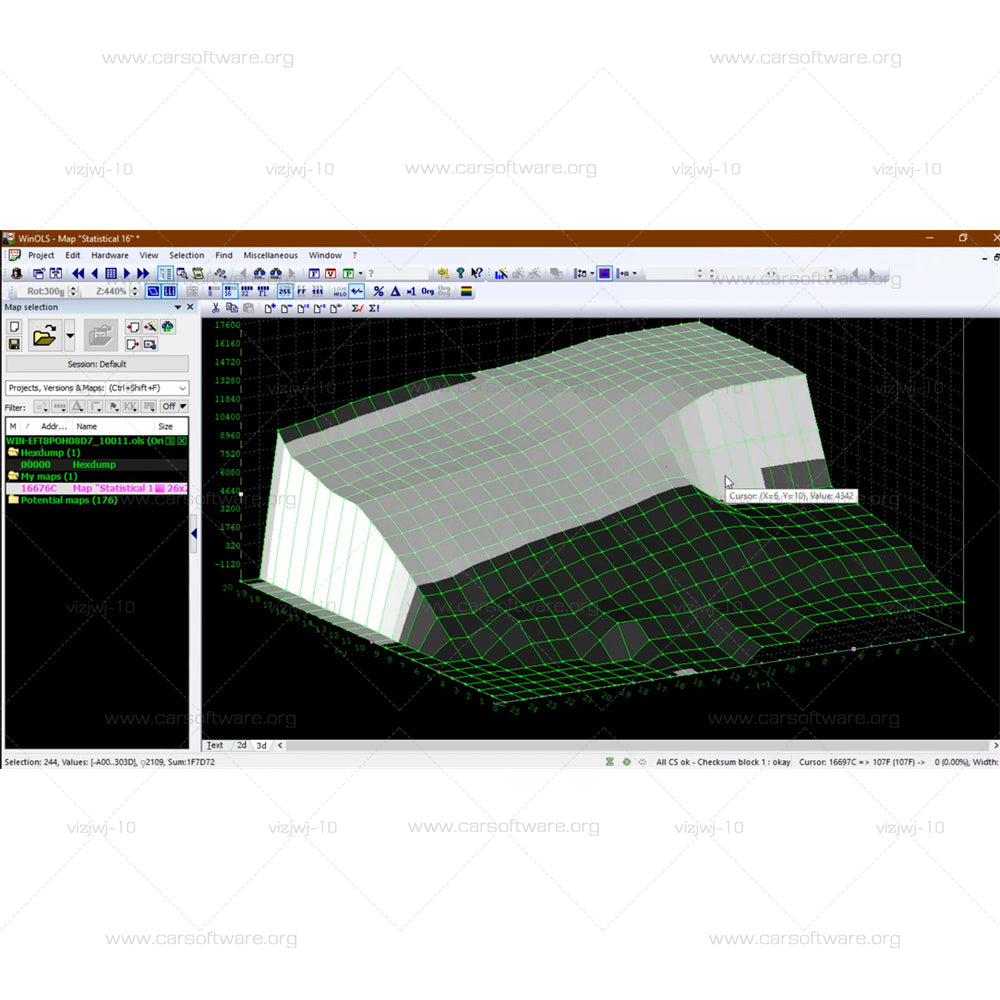
Task: Click the blue cloud with green arrow icon
Action: point(168,327)
